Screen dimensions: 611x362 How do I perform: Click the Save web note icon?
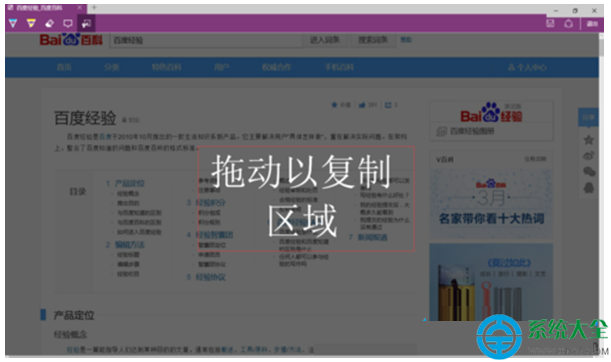[x=550, y=23]
